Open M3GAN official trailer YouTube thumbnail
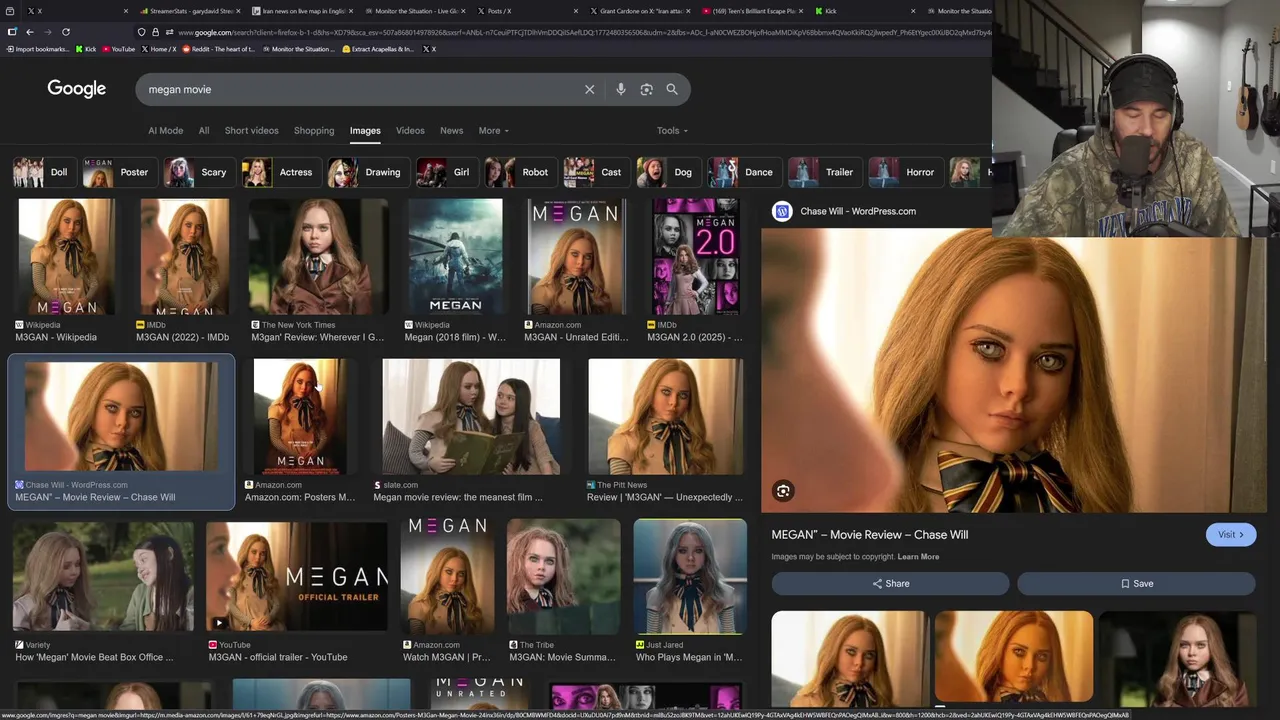The width and height of the screenshot is (1280, 720). point(297,577)
